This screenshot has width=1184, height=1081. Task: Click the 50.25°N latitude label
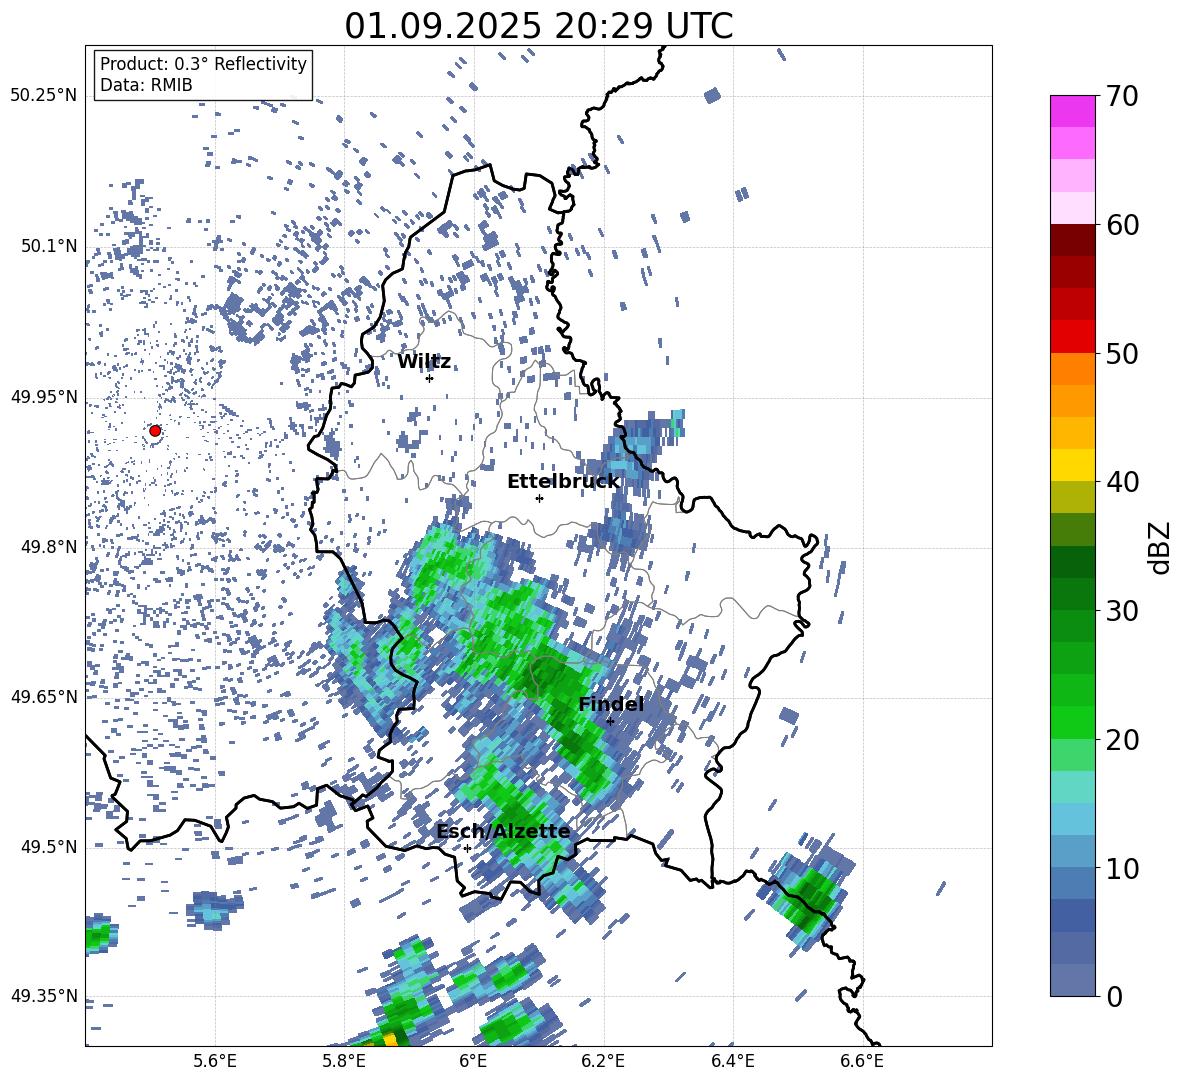[44, 95]
